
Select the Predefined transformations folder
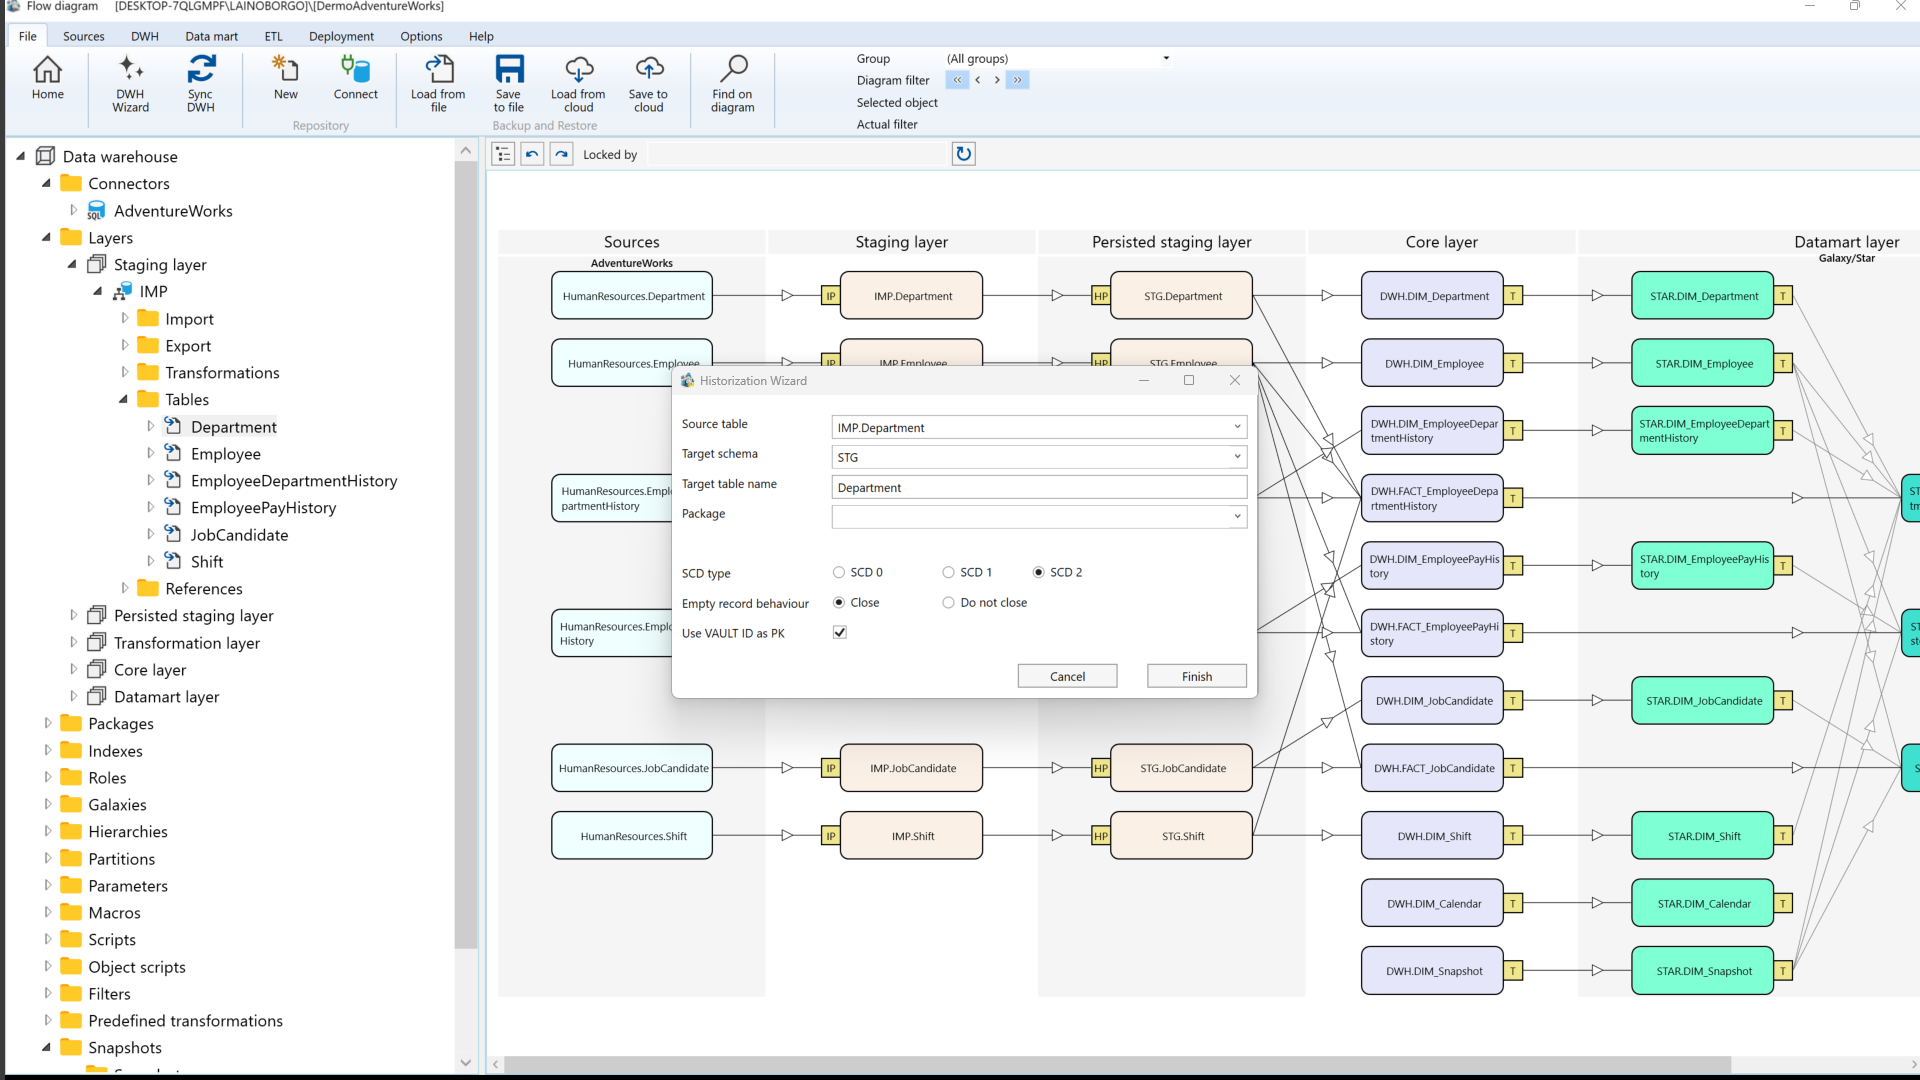[185, 1020]
